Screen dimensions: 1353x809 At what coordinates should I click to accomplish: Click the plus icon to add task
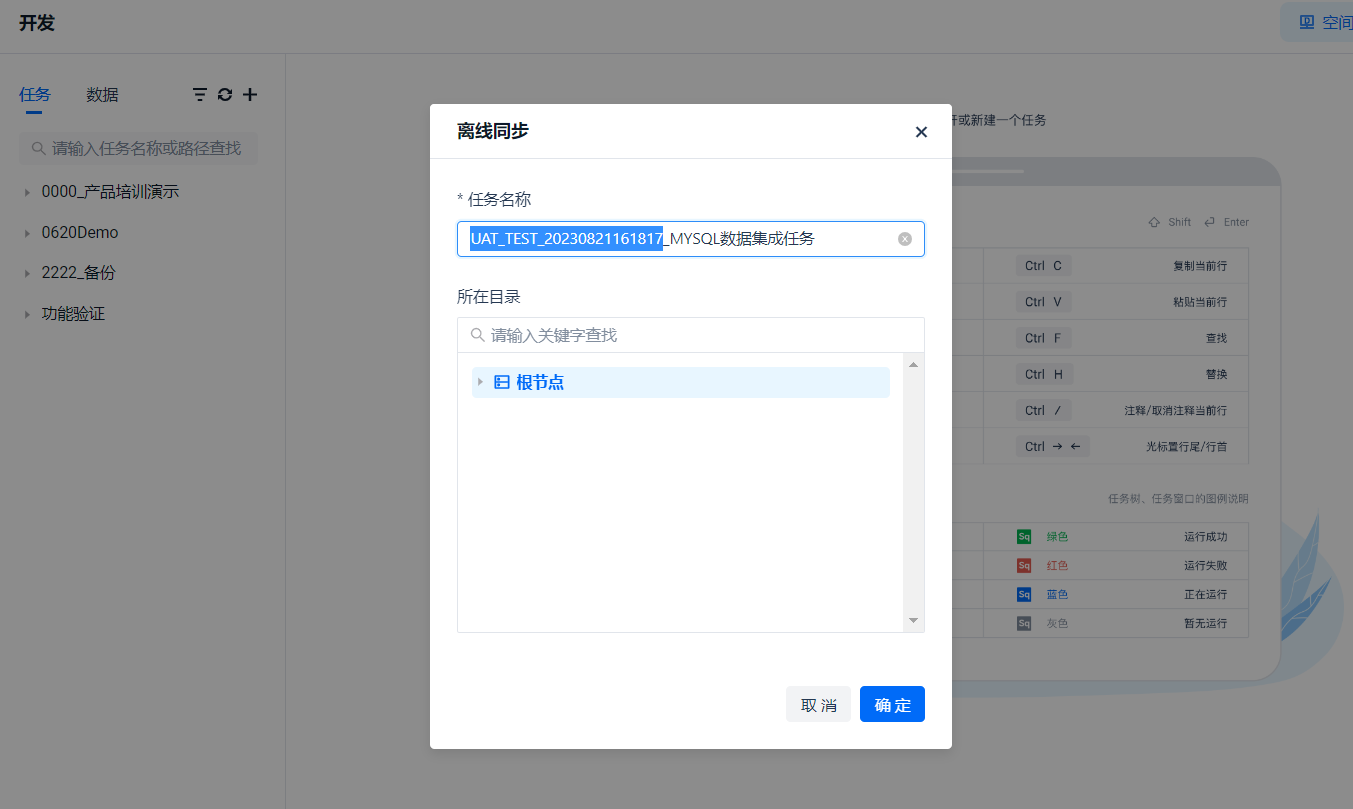coord(250,95)
